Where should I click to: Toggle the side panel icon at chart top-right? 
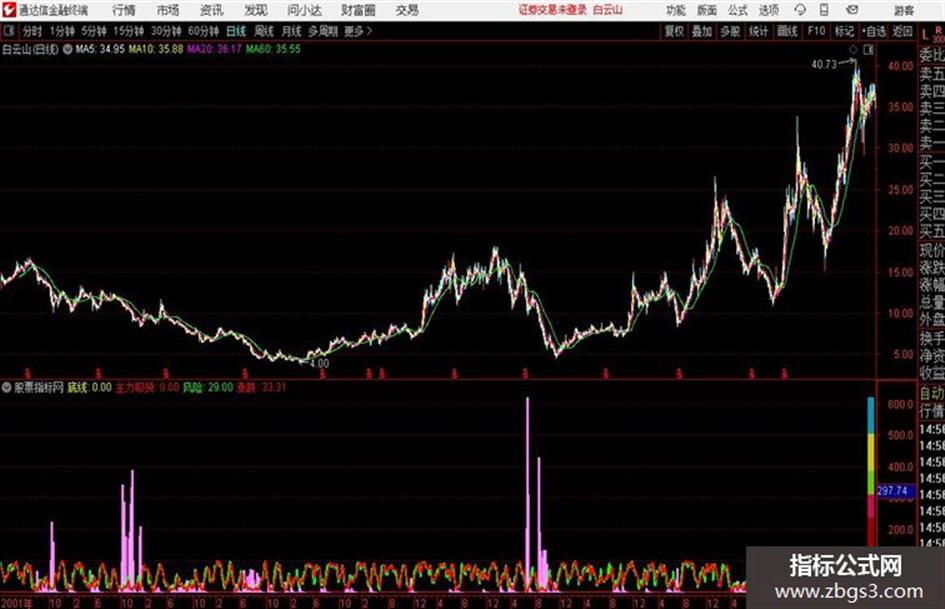point(868,50)
